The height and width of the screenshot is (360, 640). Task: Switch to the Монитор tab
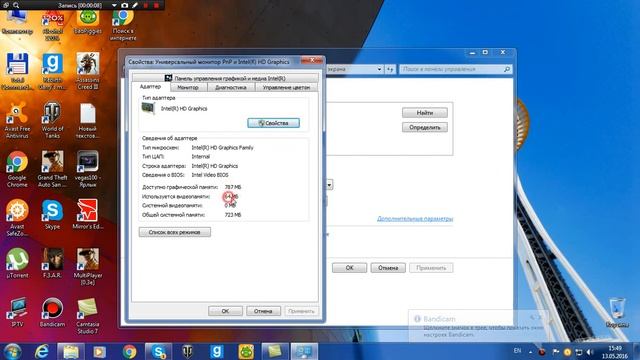(x=188, y=87)
